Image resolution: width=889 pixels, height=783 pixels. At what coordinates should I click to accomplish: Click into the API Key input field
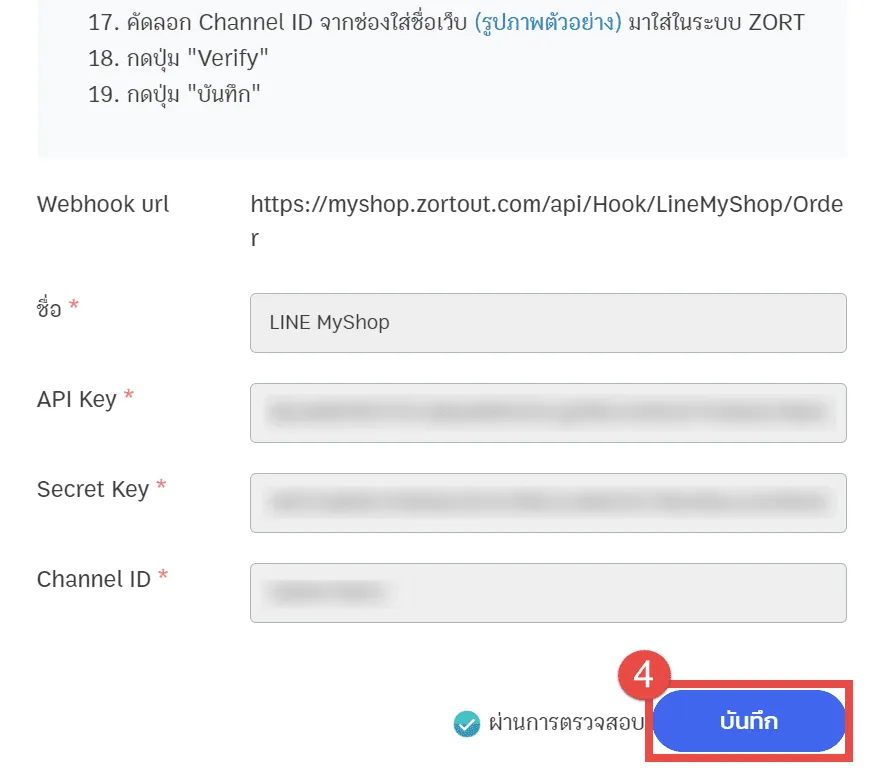click(x=548, y=413)
